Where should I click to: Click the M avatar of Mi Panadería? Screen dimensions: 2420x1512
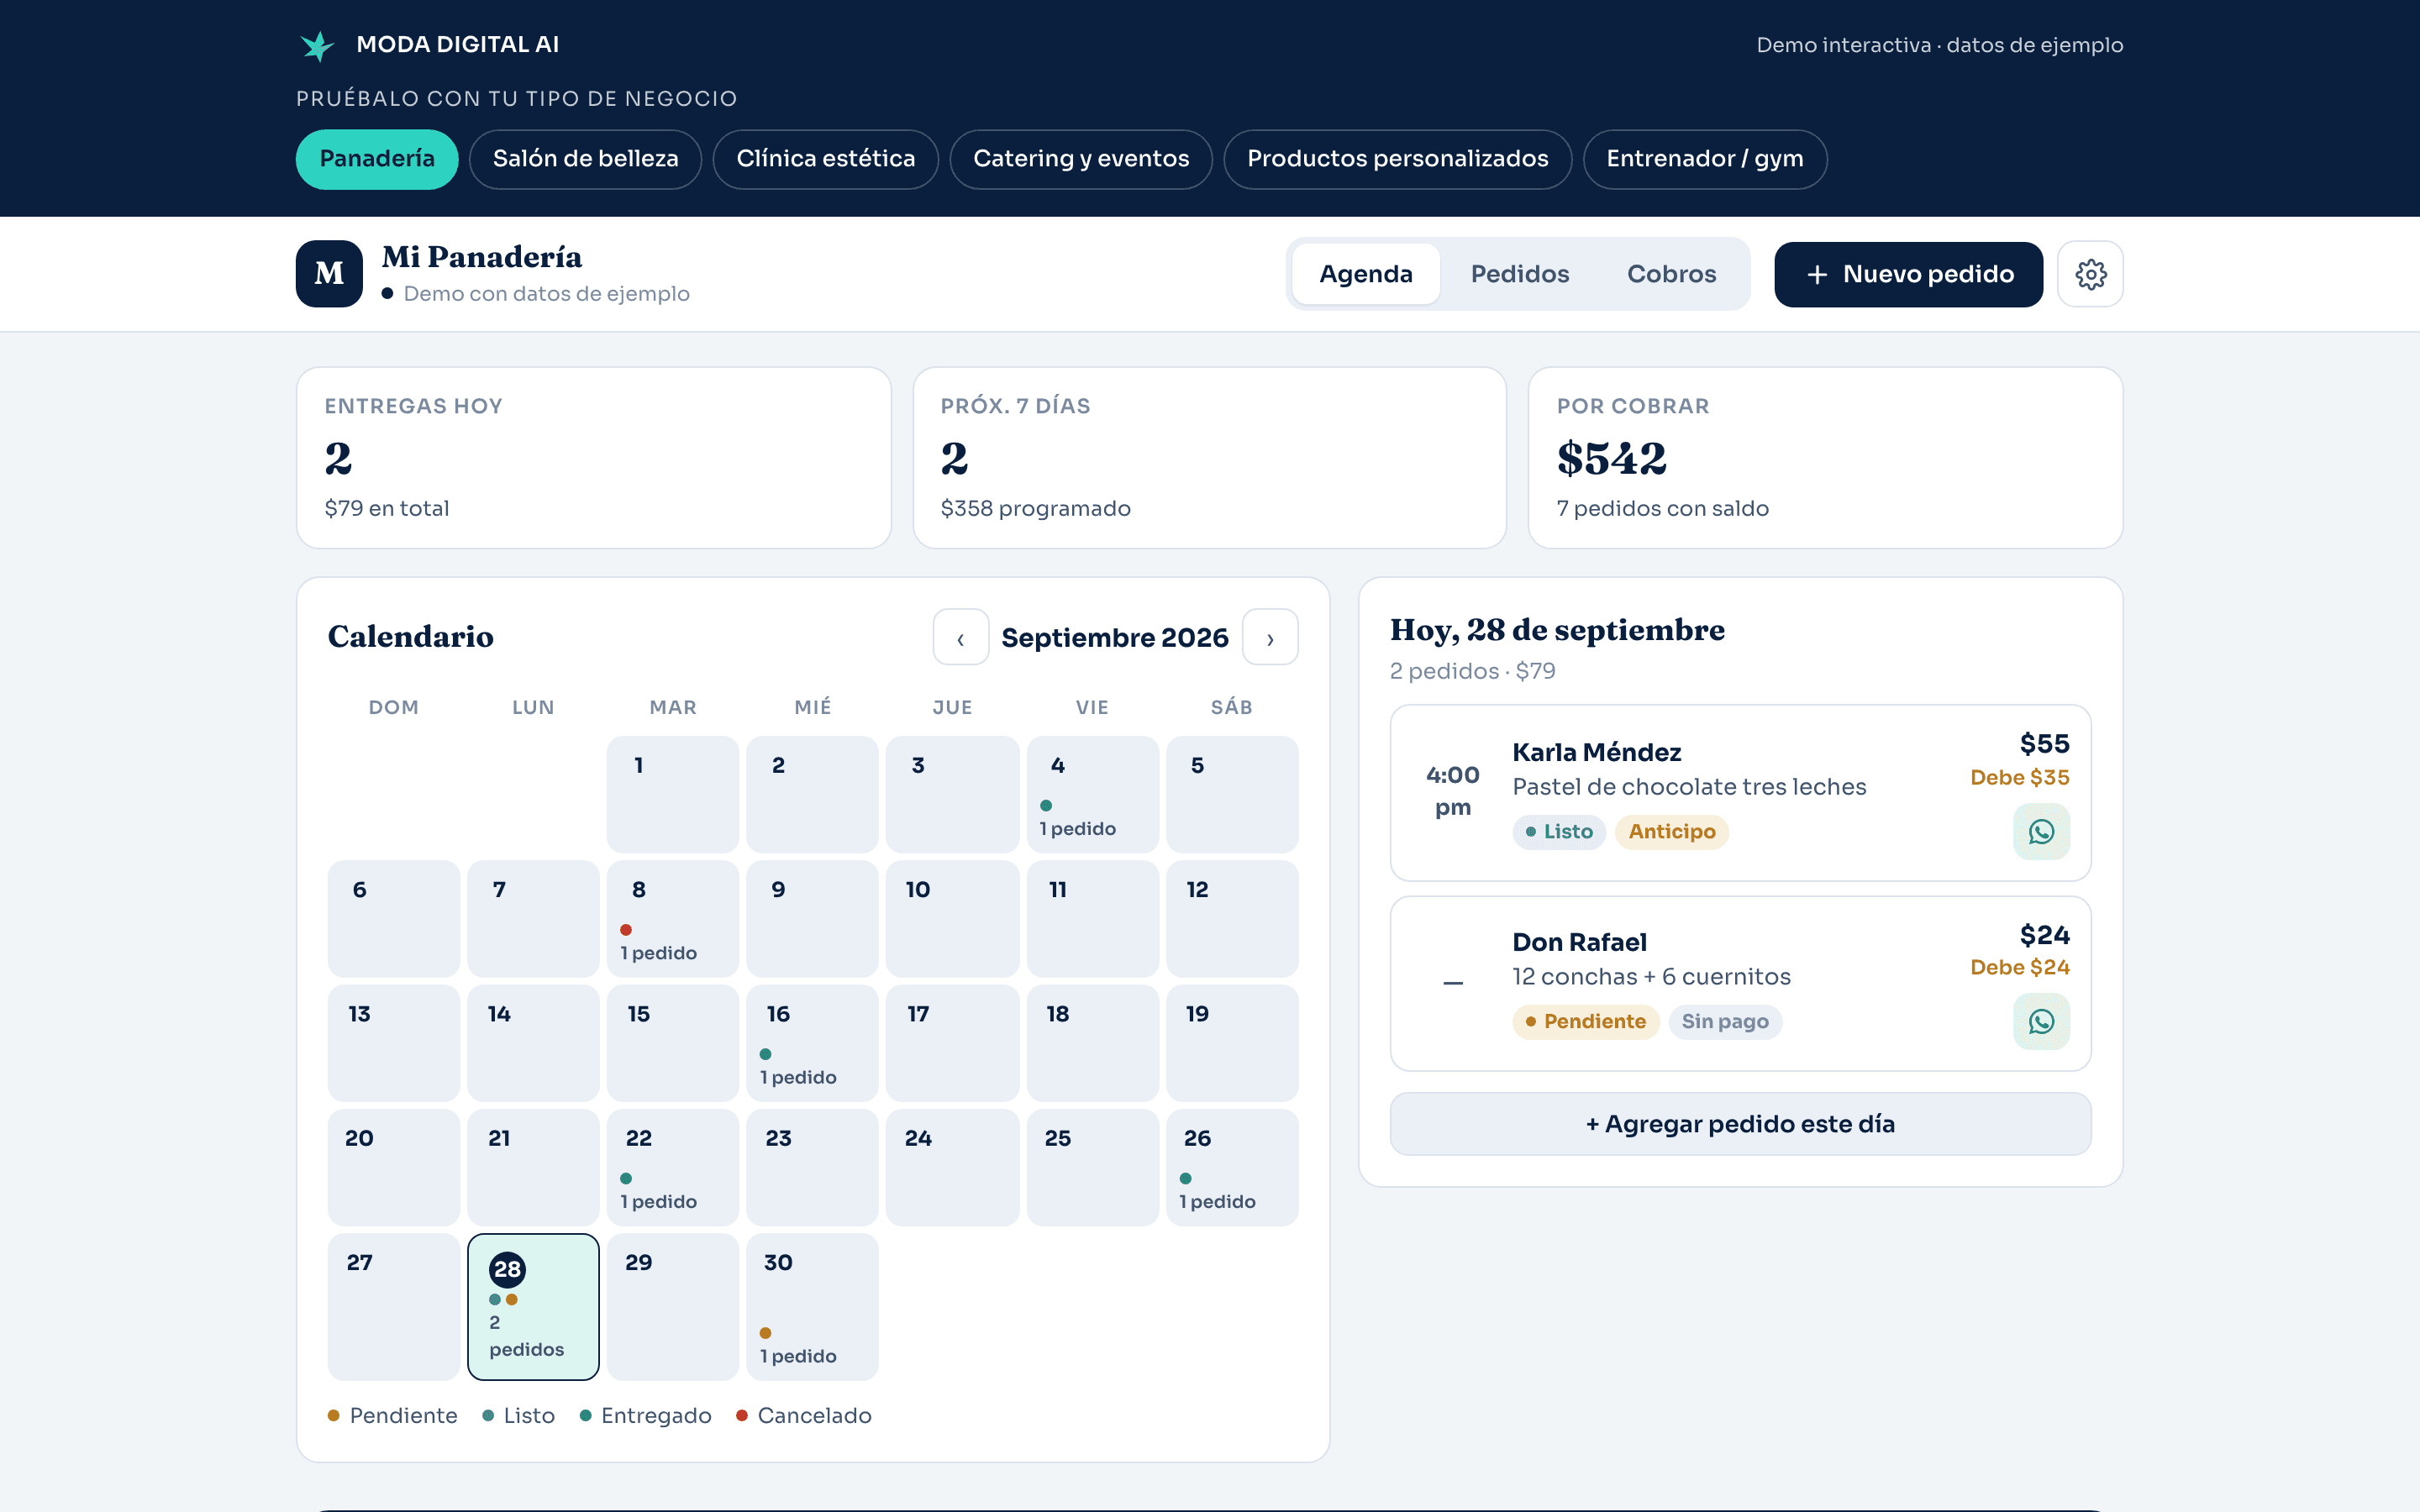tap(329, 274)
